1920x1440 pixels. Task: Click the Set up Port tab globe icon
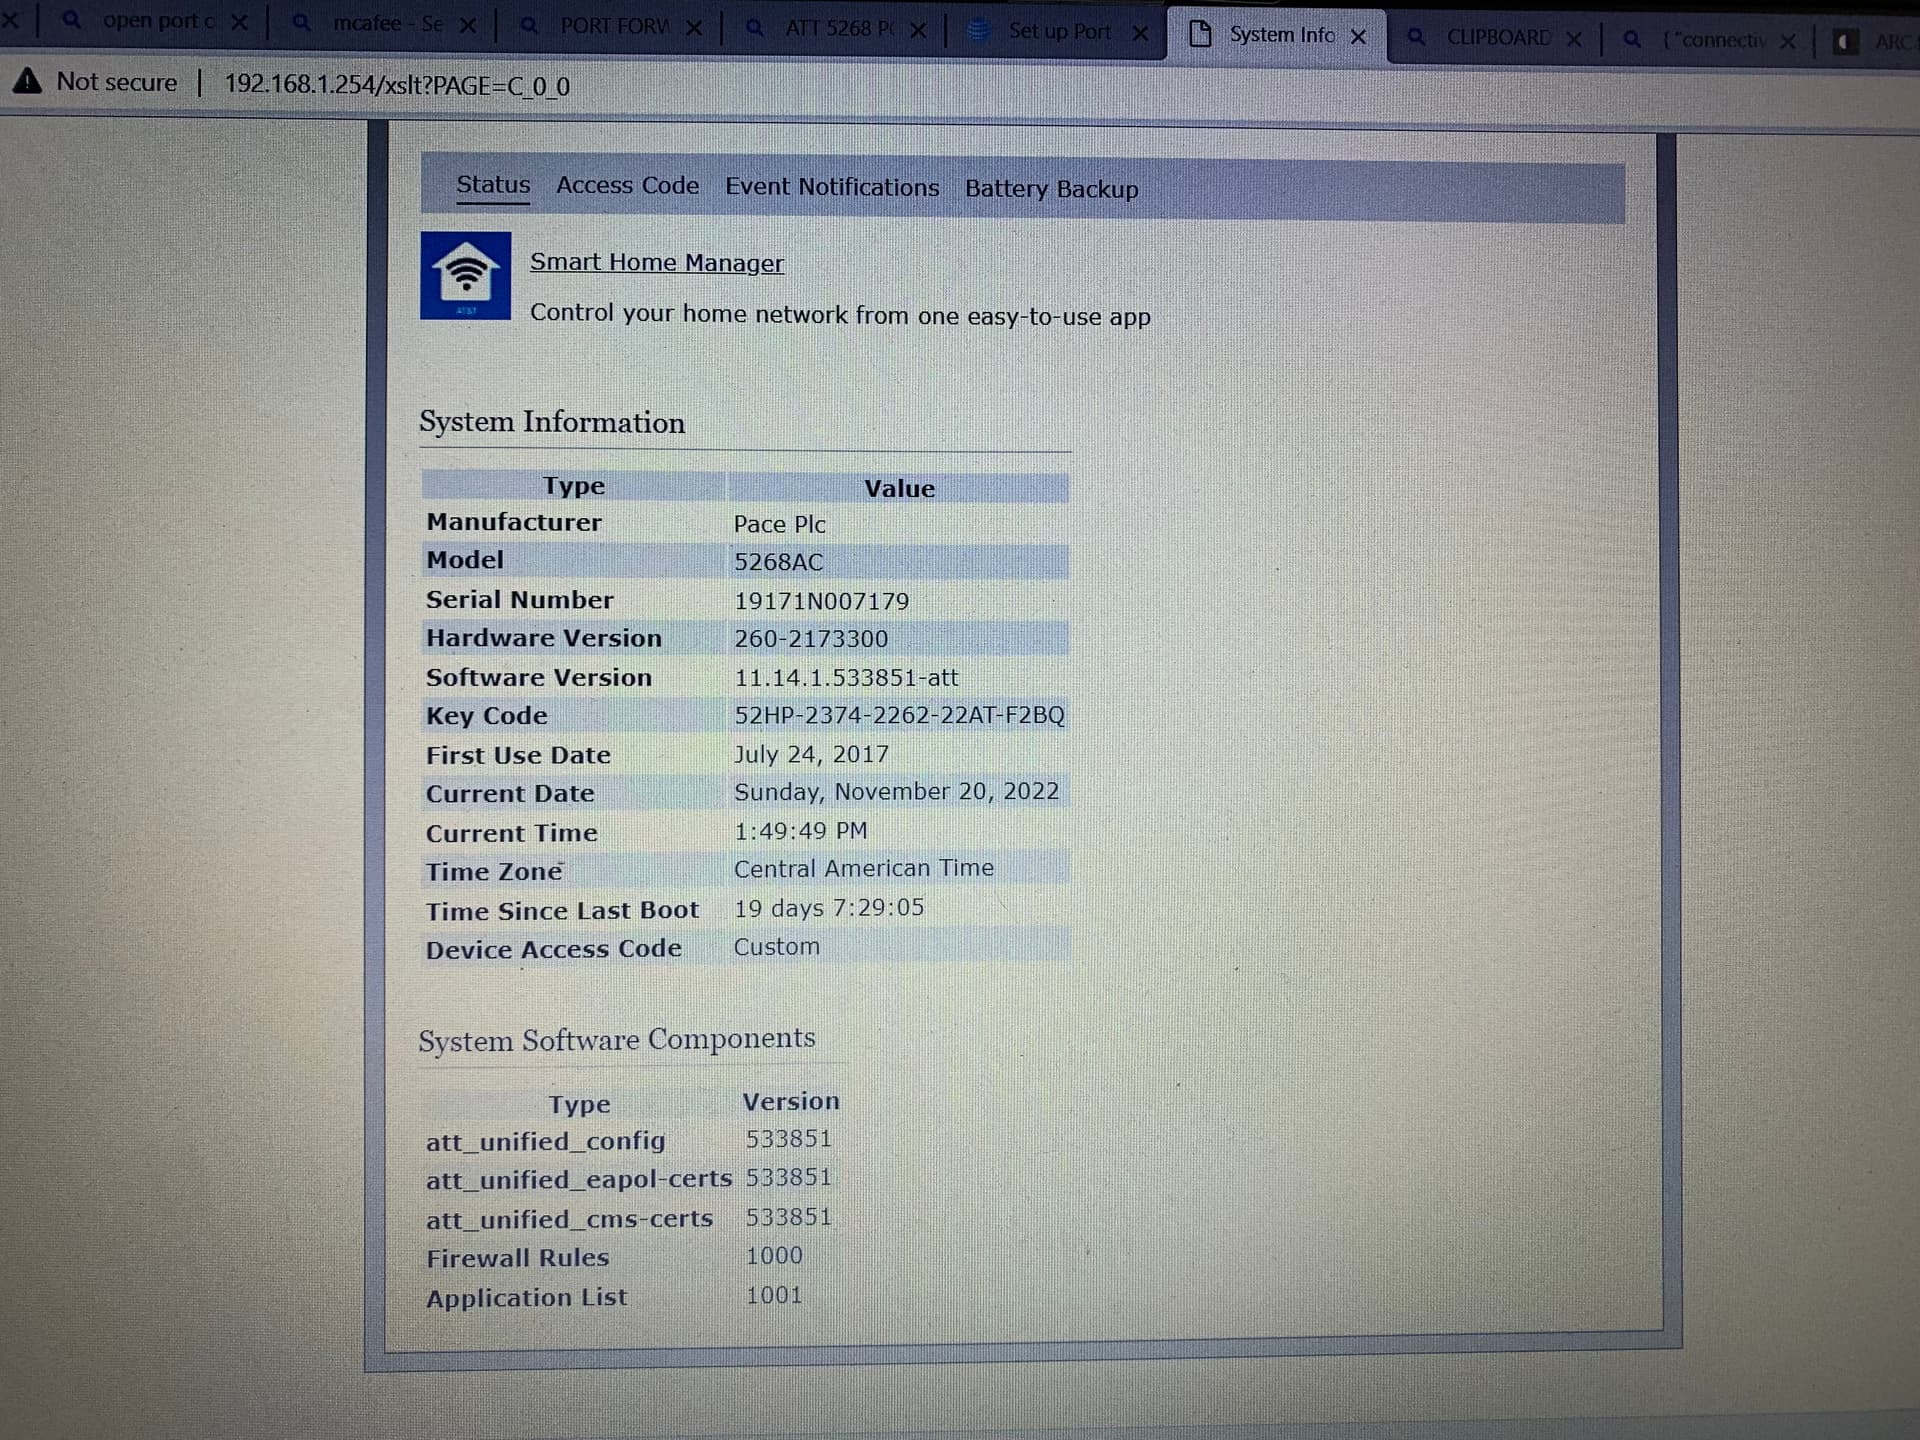(x=979, y=31)
